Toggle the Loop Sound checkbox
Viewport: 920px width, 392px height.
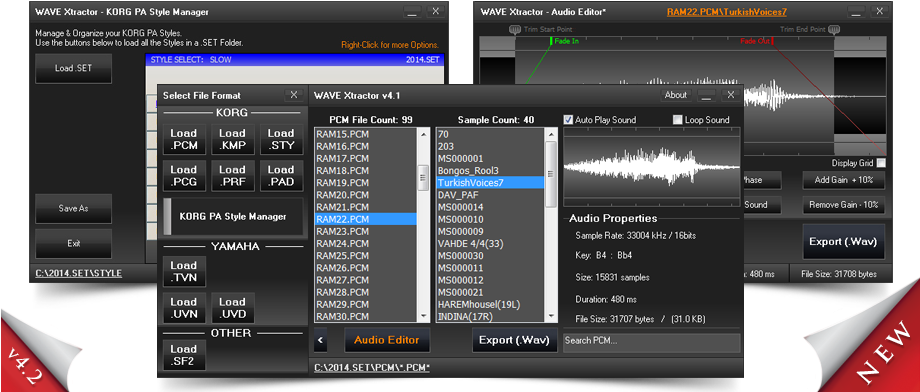point(677,120)
